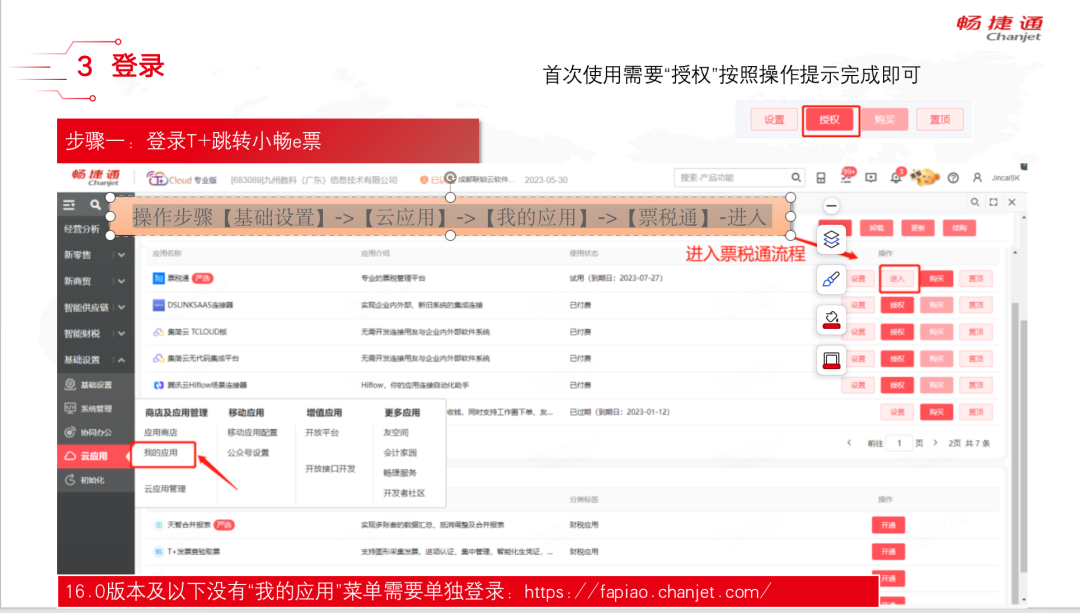
Task: Choose 云应用管理 from the flyout menu
Action: pyautogui.click(x=165, y=489)
